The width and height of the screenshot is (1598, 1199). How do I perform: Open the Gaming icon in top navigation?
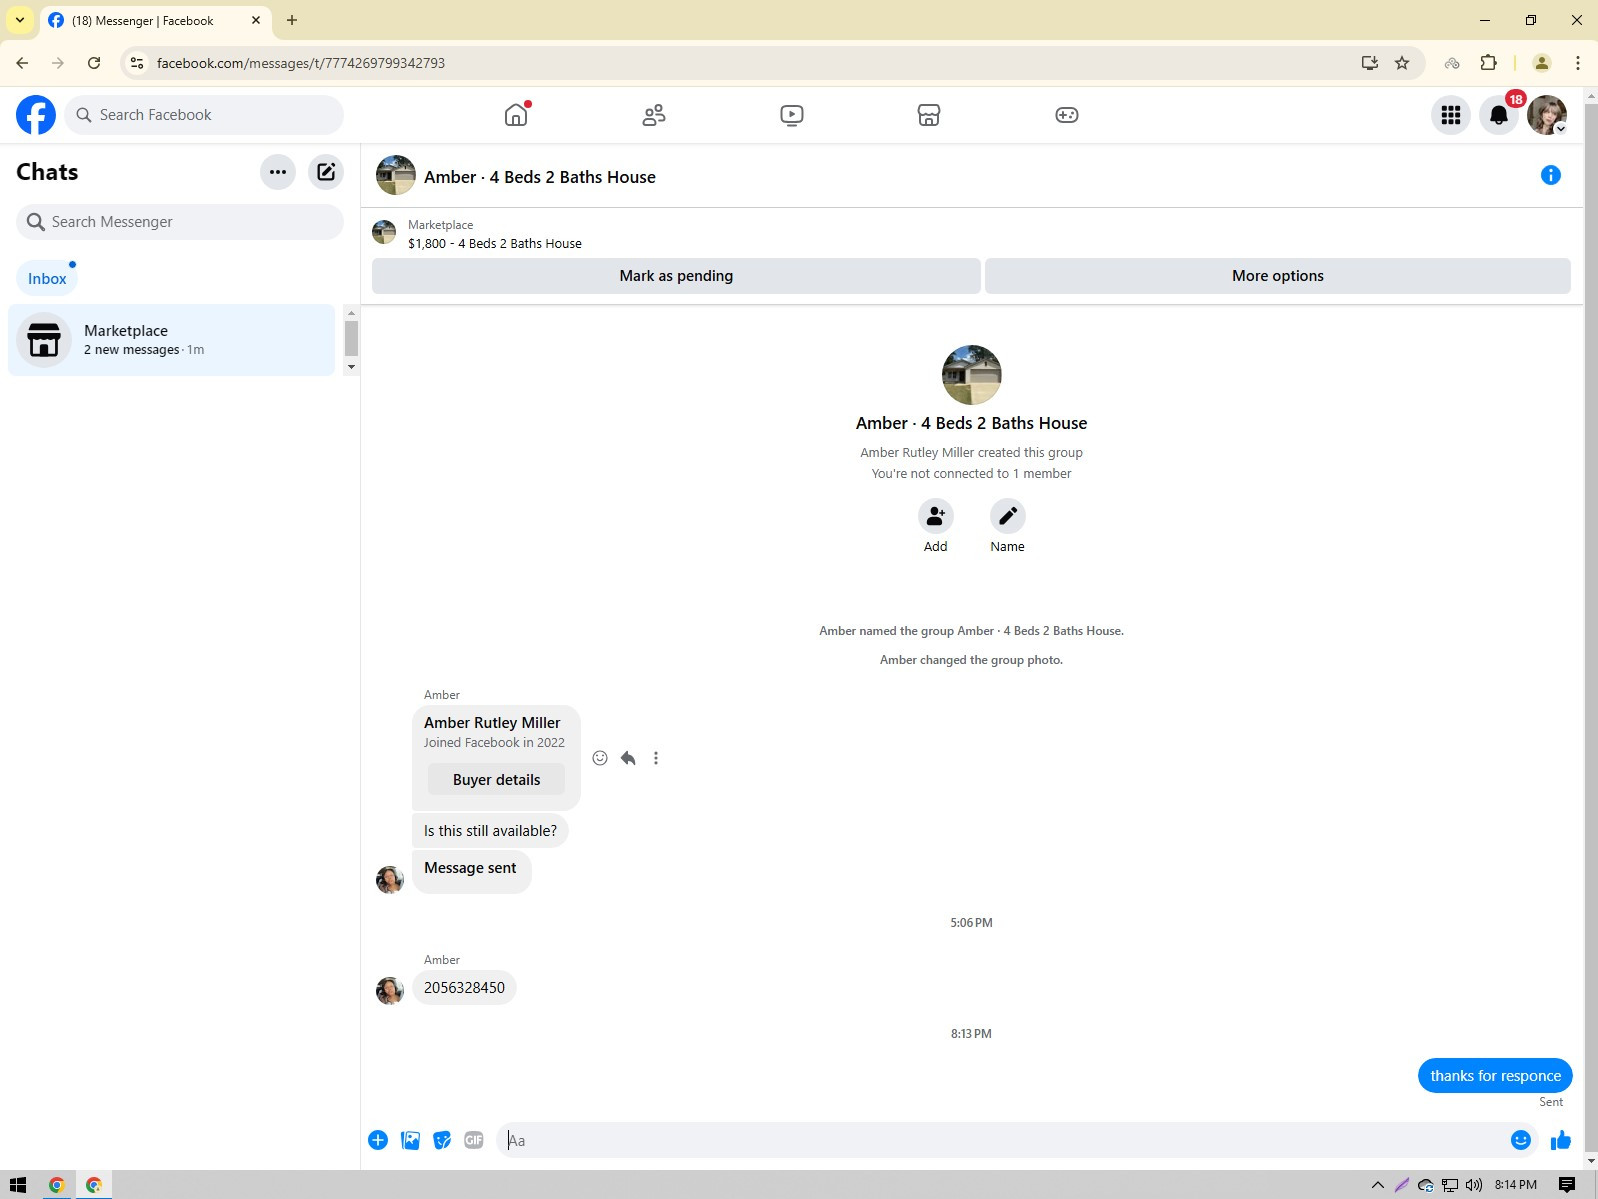click(x=1067, y=115)
